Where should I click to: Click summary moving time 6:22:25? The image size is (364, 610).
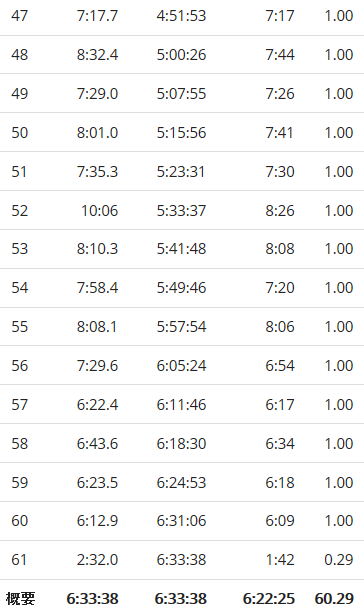point(269,598)
